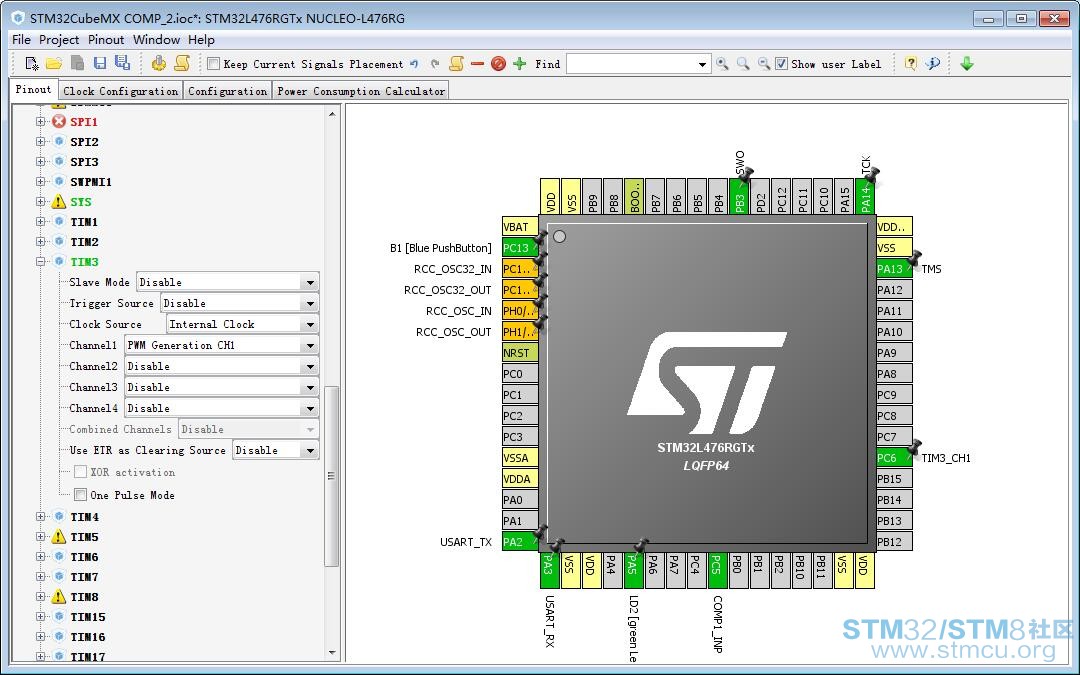Expand the TIM4 tree node
The height and width of the screenshot is (675, 1080).
pos(41,517)
